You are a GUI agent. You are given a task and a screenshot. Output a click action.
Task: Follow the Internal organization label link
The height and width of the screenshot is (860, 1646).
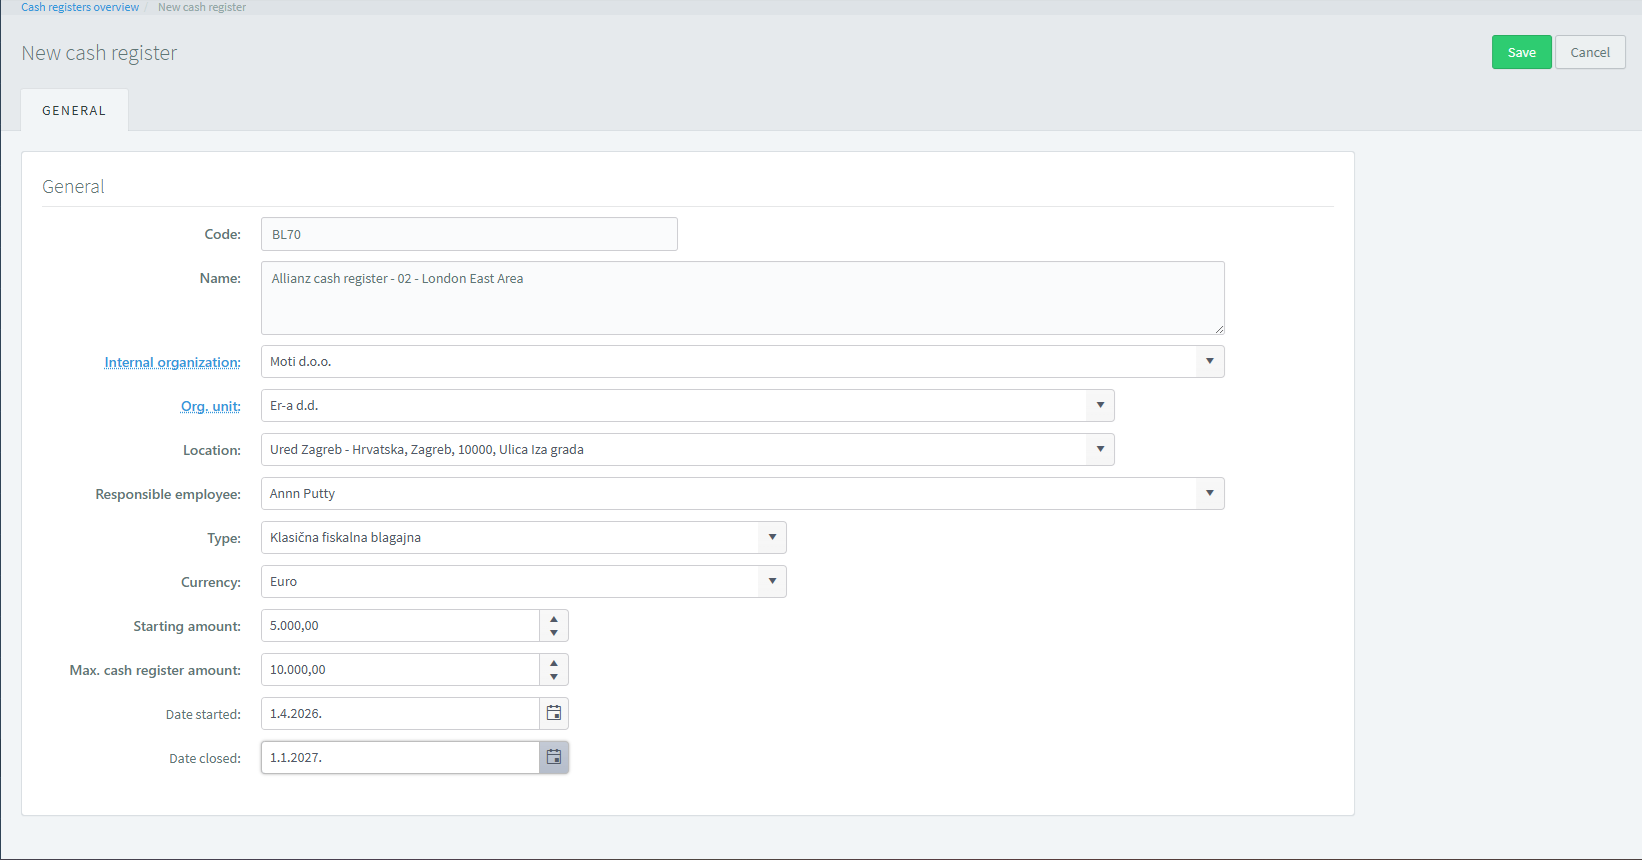click(x=172, y=363)
